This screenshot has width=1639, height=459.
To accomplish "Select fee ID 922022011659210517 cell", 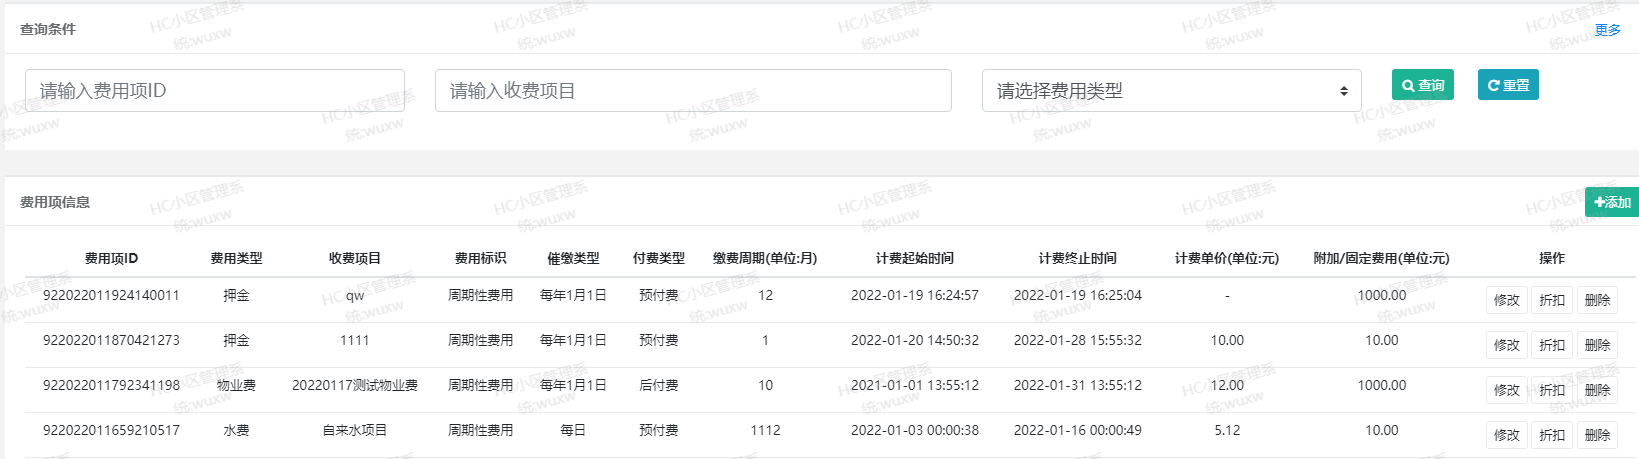I will [x=111, y=430].
